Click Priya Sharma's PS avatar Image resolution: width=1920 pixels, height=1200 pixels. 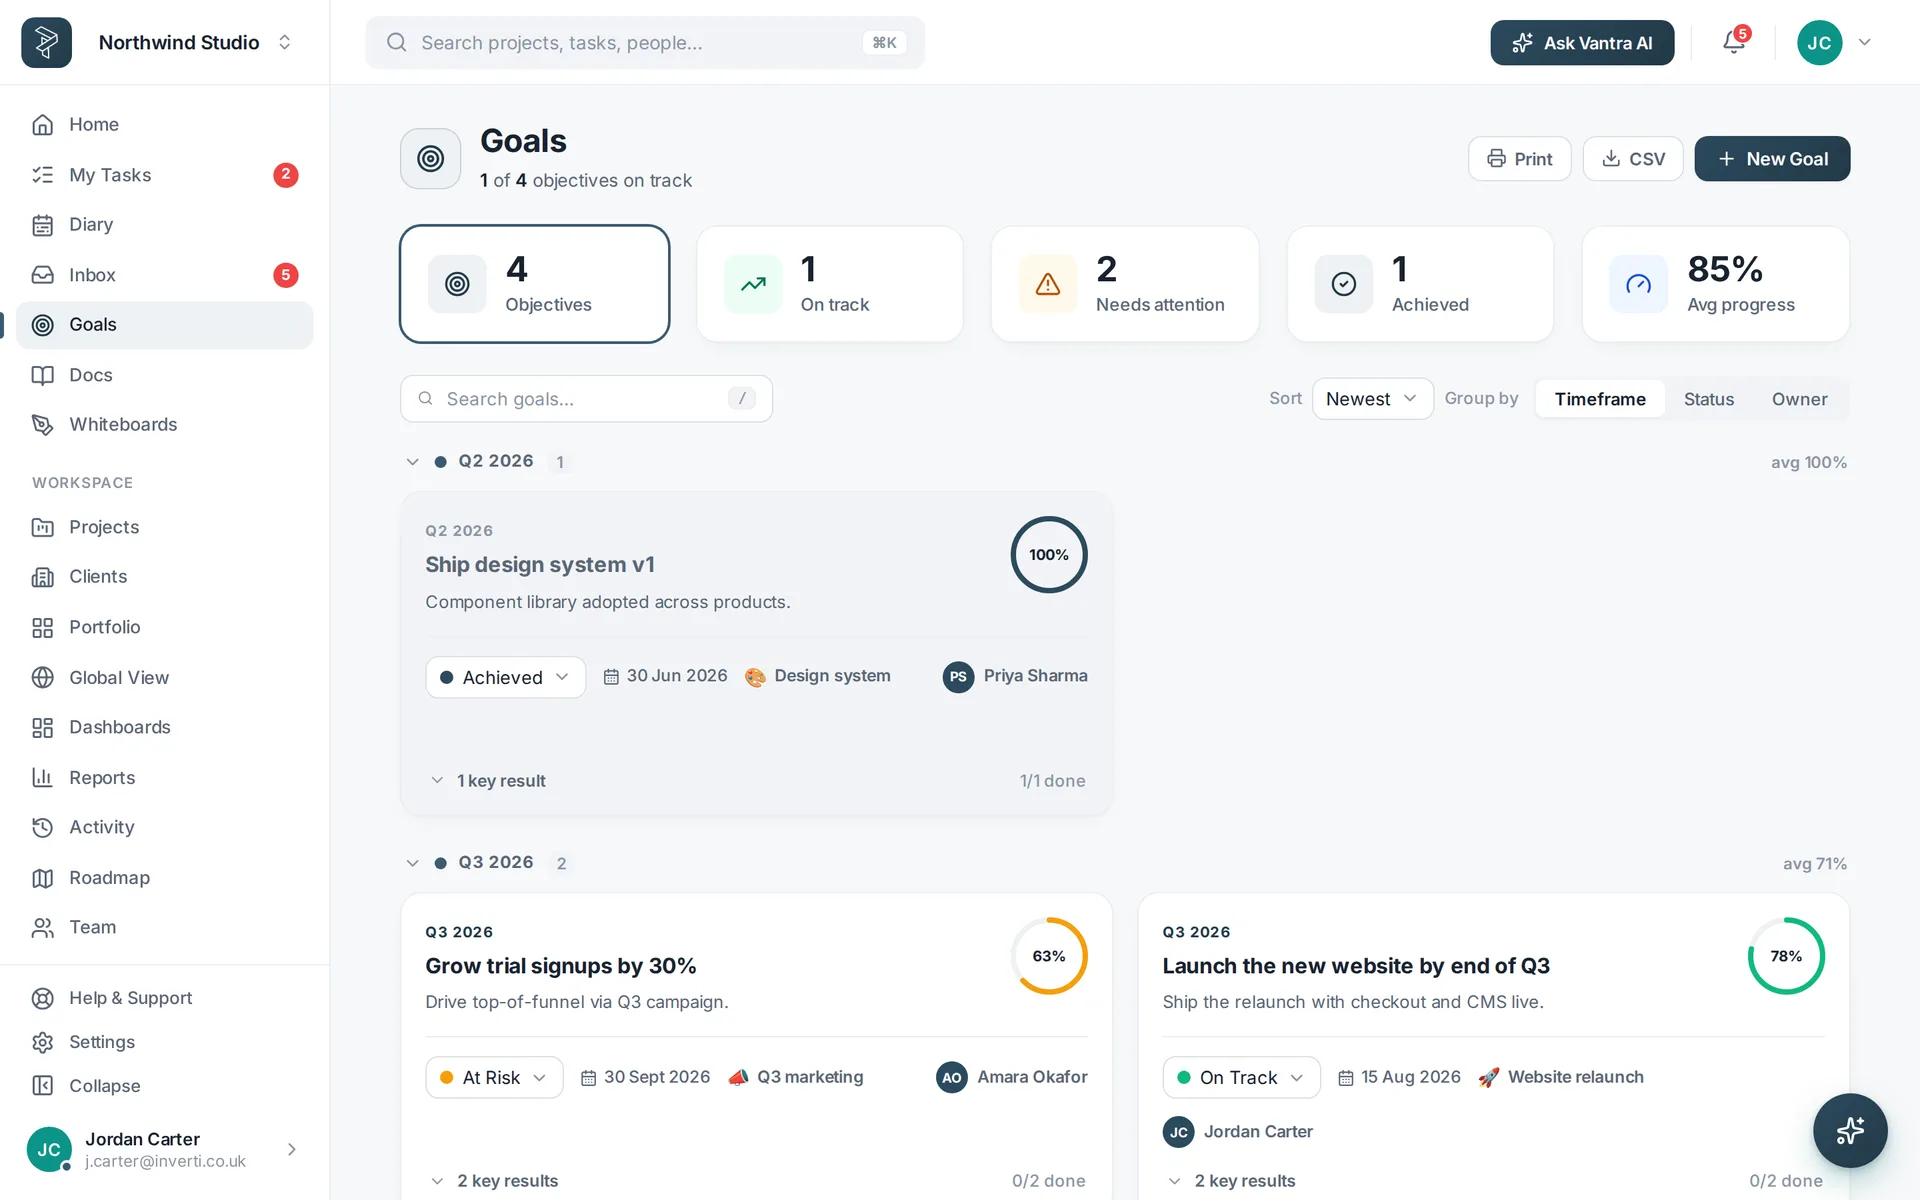pos(958,677)
